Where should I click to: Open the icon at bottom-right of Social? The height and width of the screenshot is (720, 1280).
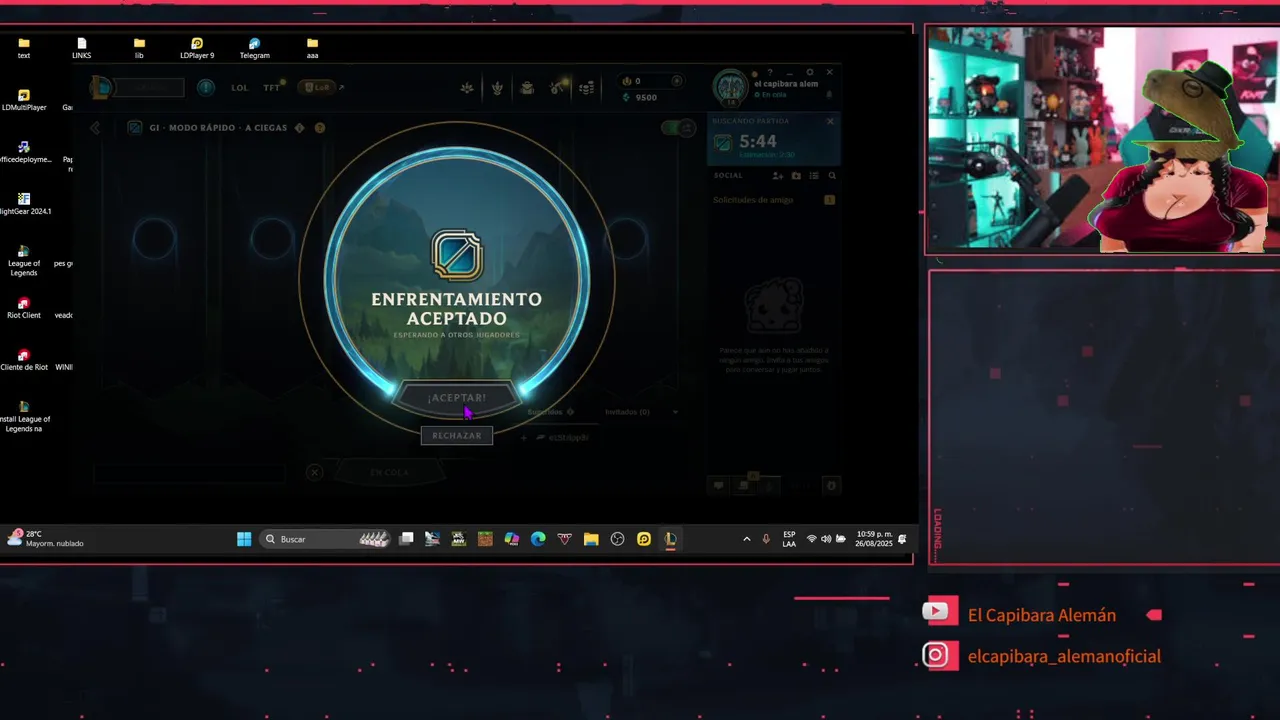tap(831, 486)
